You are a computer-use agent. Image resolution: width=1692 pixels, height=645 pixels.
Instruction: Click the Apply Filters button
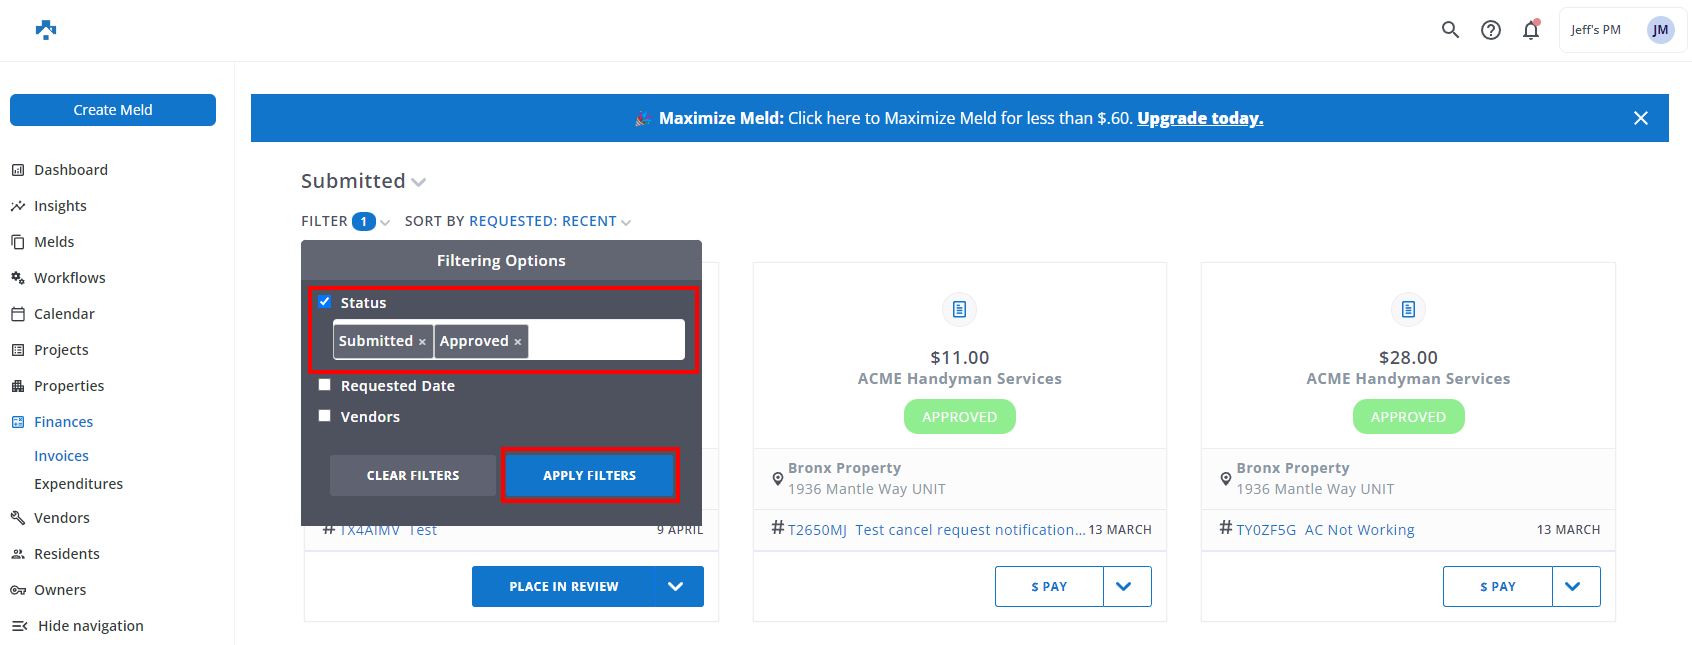pyautogui.click(x=590, y=475)
